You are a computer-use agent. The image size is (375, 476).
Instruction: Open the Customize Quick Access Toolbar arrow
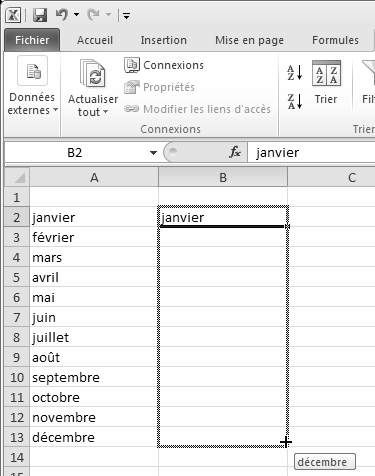point(126,15)
